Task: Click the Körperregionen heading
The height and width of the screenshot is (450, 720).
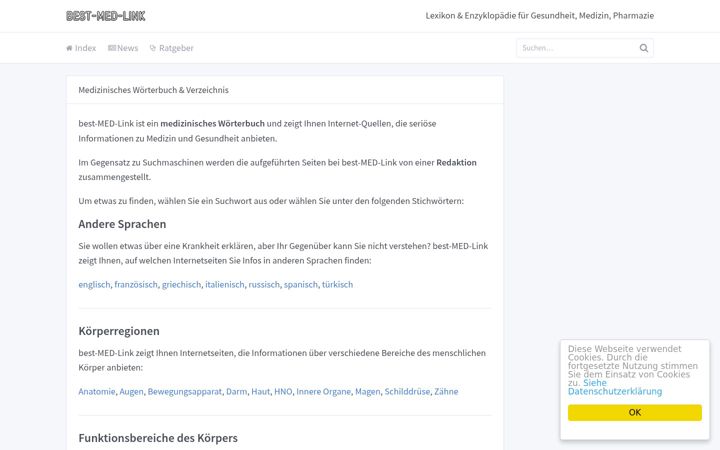Action: (119, 331)
